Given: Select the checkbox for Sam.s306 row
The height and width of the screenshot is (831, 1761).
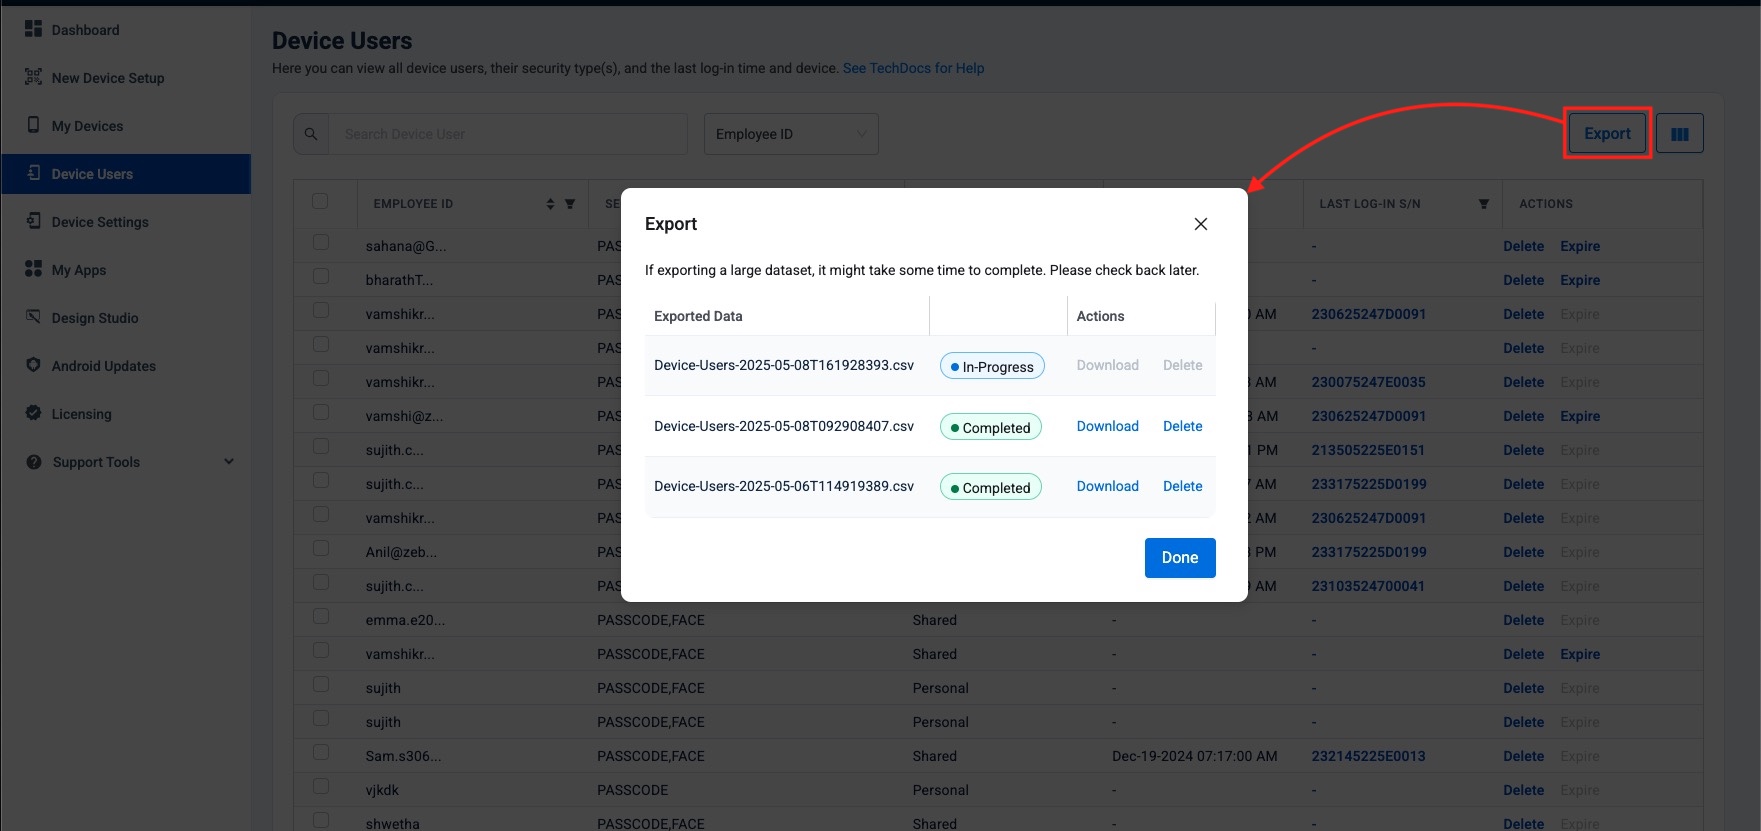Looking at the screenshot, I should point(321,753).
